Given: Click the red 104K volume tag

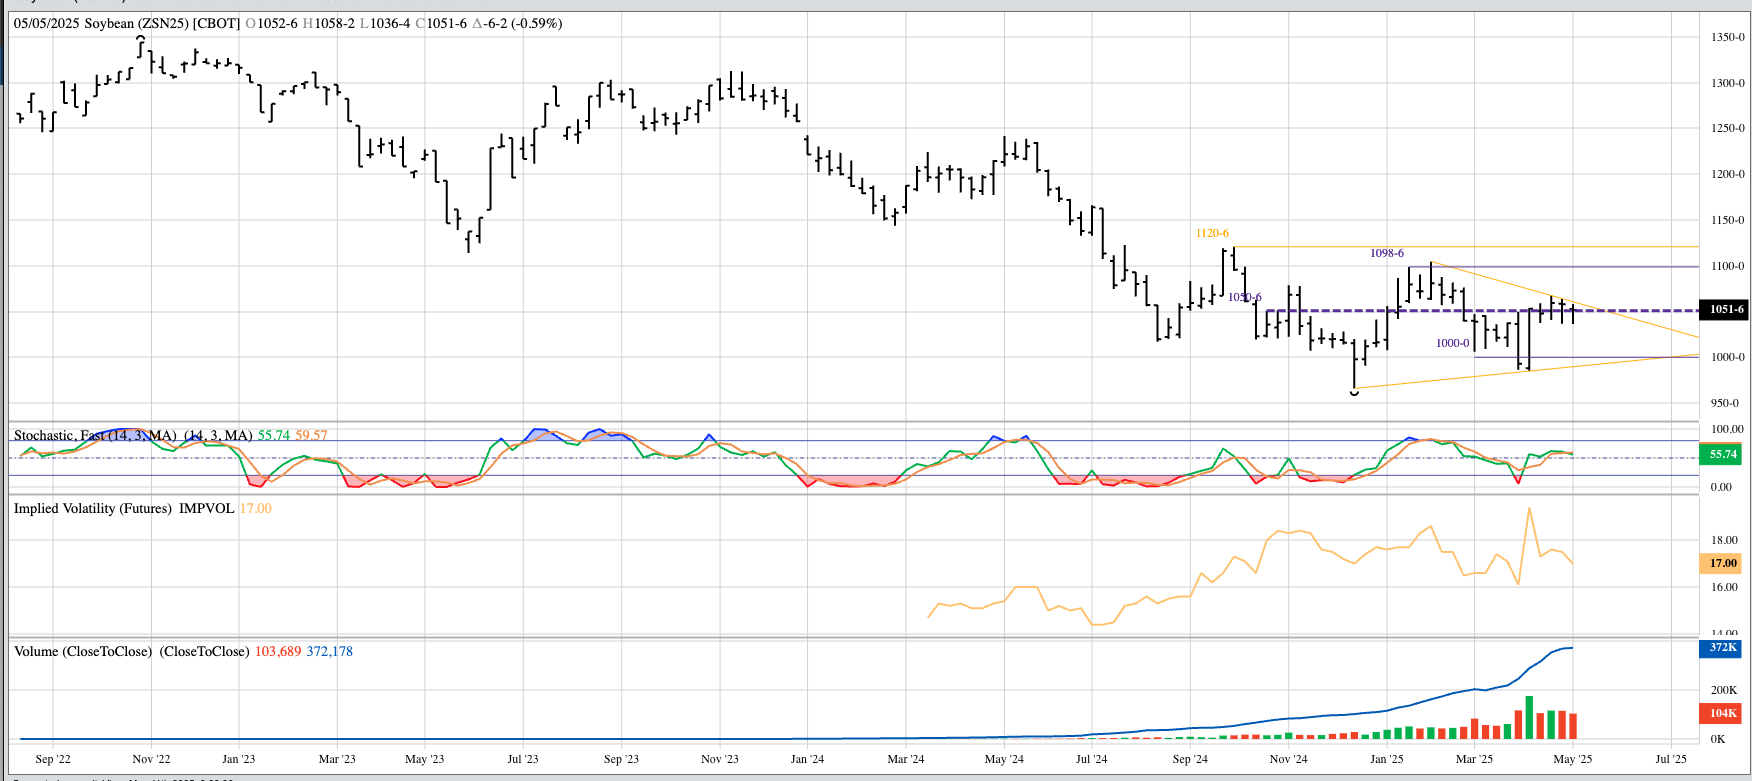Looking at the screenshot, I should pyautogui.click(x=1722, y=713).
